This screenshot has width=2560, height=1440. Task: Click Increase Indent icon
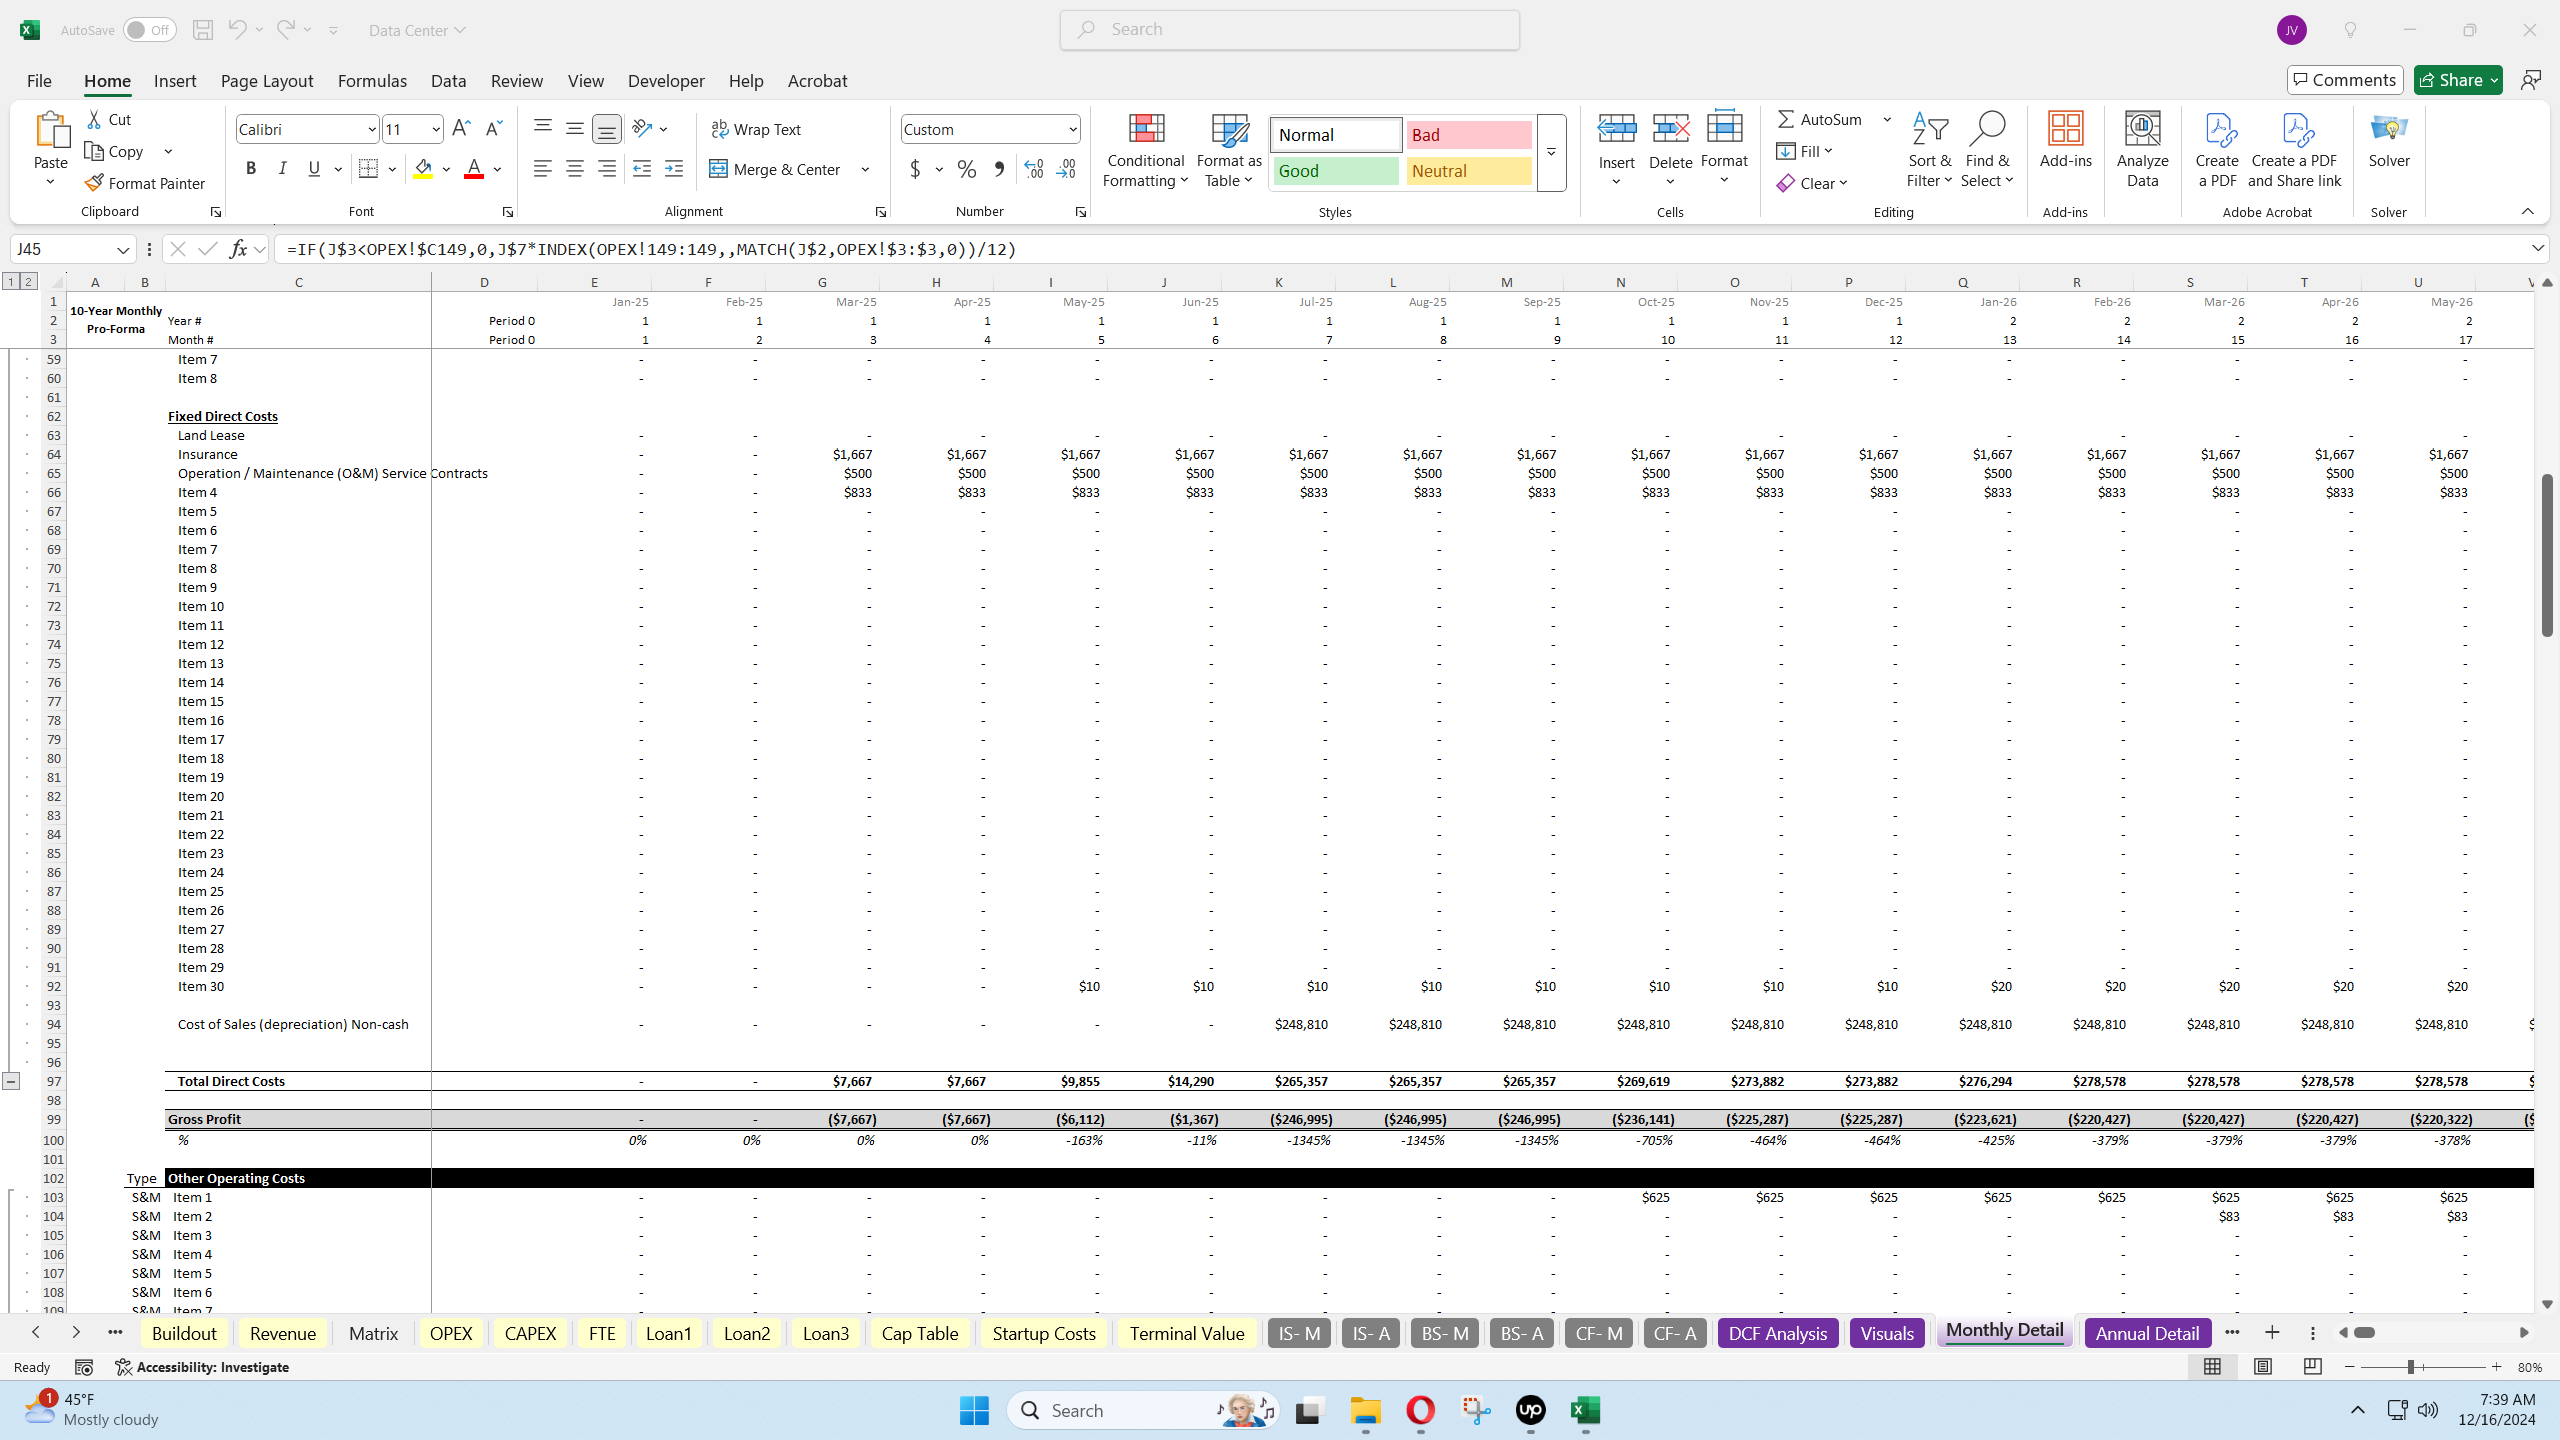pyautogui.click(x=674, y=169)
